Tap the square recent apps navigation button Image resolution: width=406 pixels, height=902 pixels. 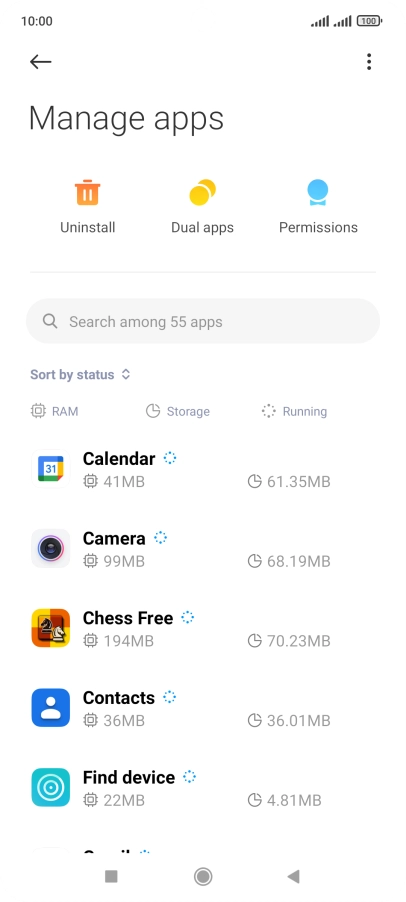tap(111, 876)
